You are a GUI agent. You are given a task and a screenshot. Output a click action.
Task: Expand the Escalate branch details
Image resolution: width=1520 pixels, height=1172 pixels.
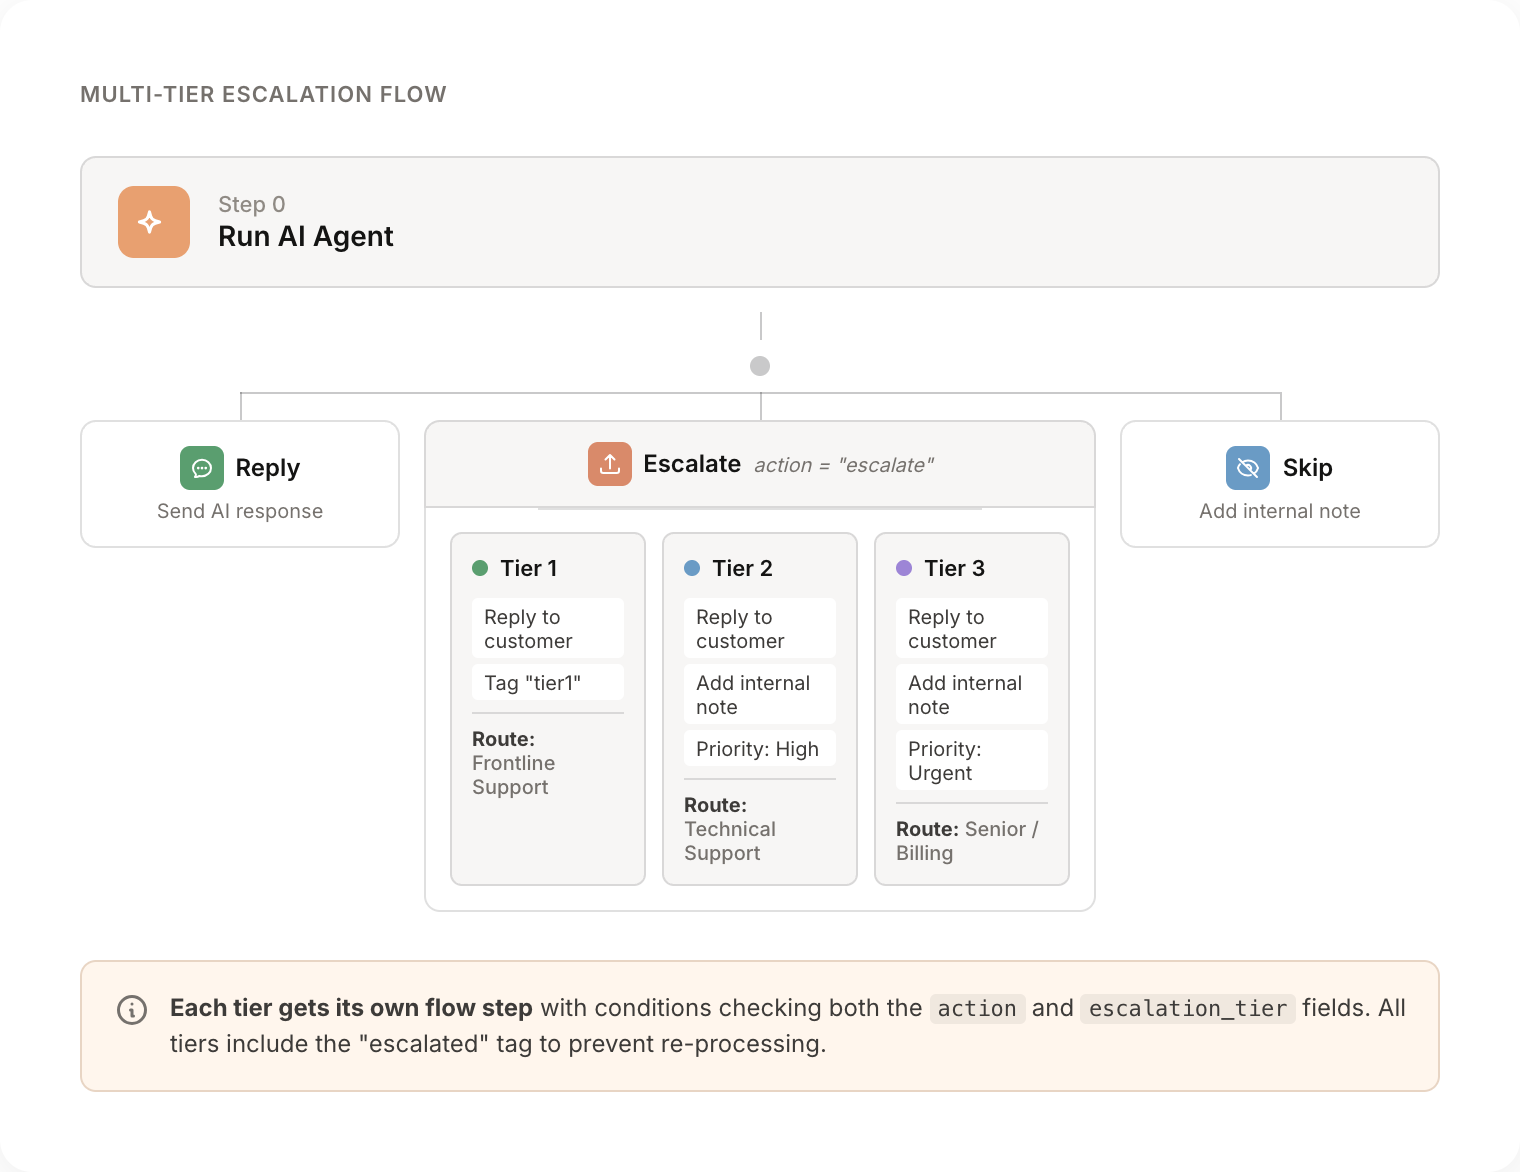759,463
